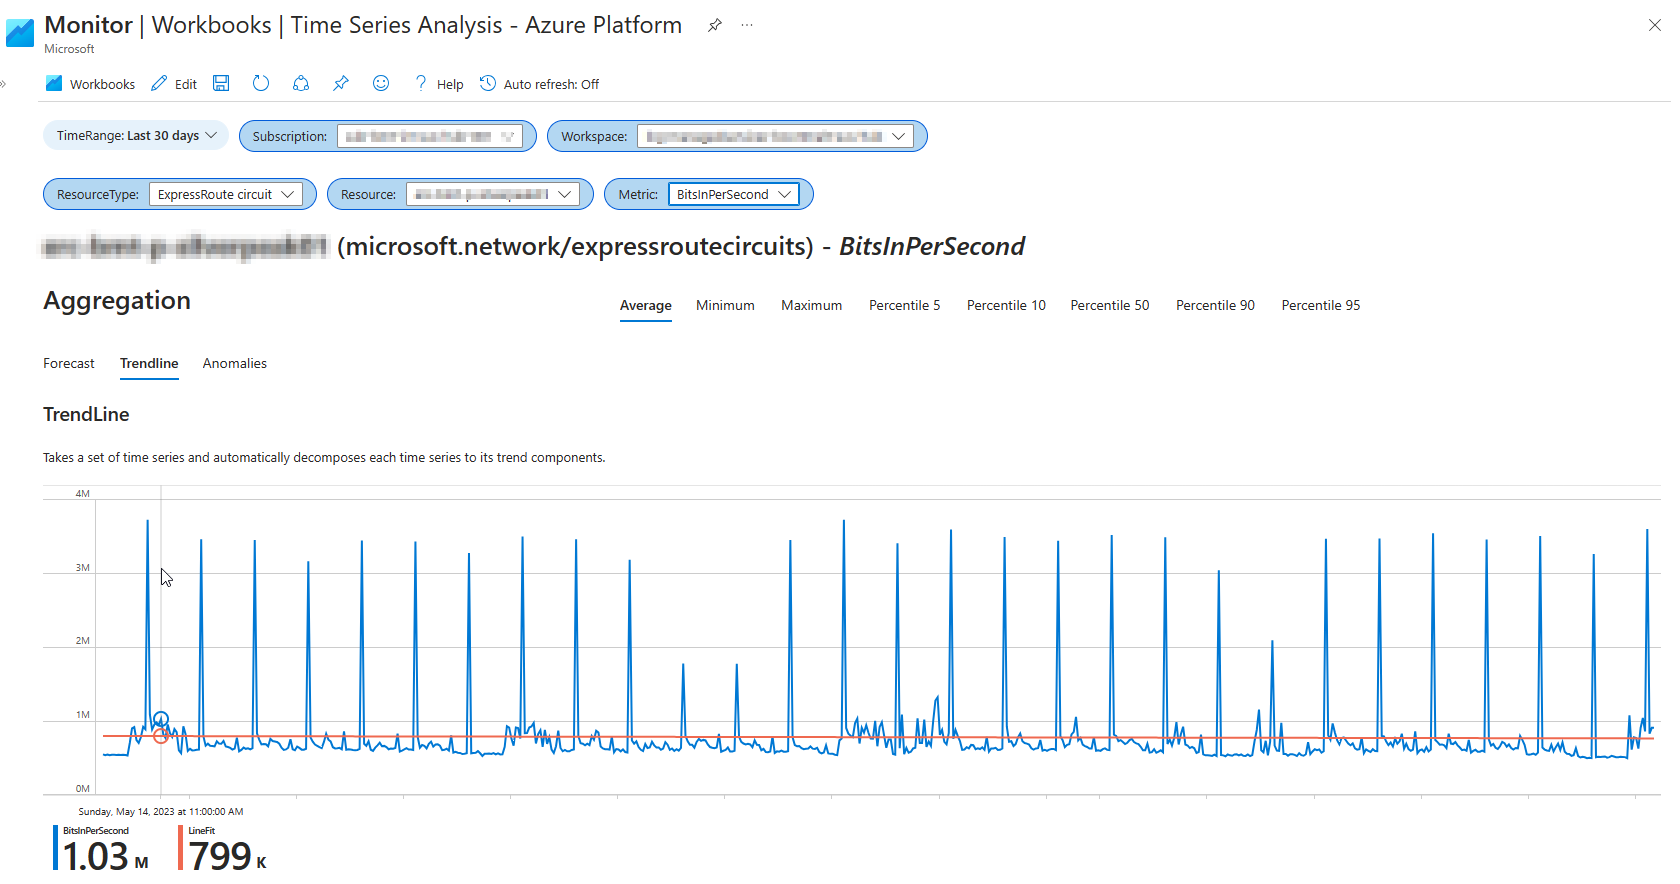Screen dimensions: 1680x884
Task: Select the Percentile 95 tab
Action: click(1321, 305)
